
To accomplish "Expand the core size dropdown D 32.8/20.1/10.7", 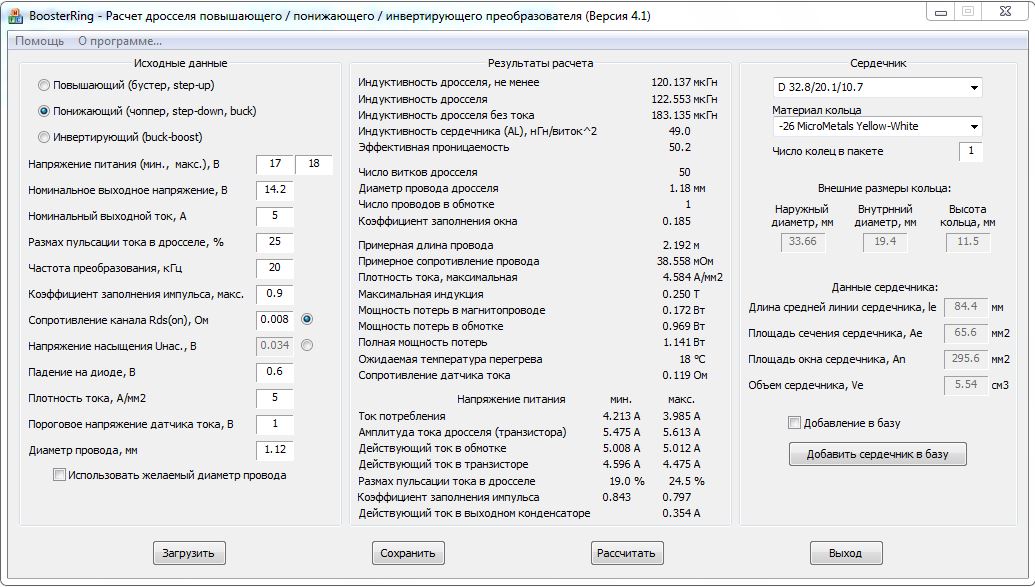I will [x=877, y=87].
